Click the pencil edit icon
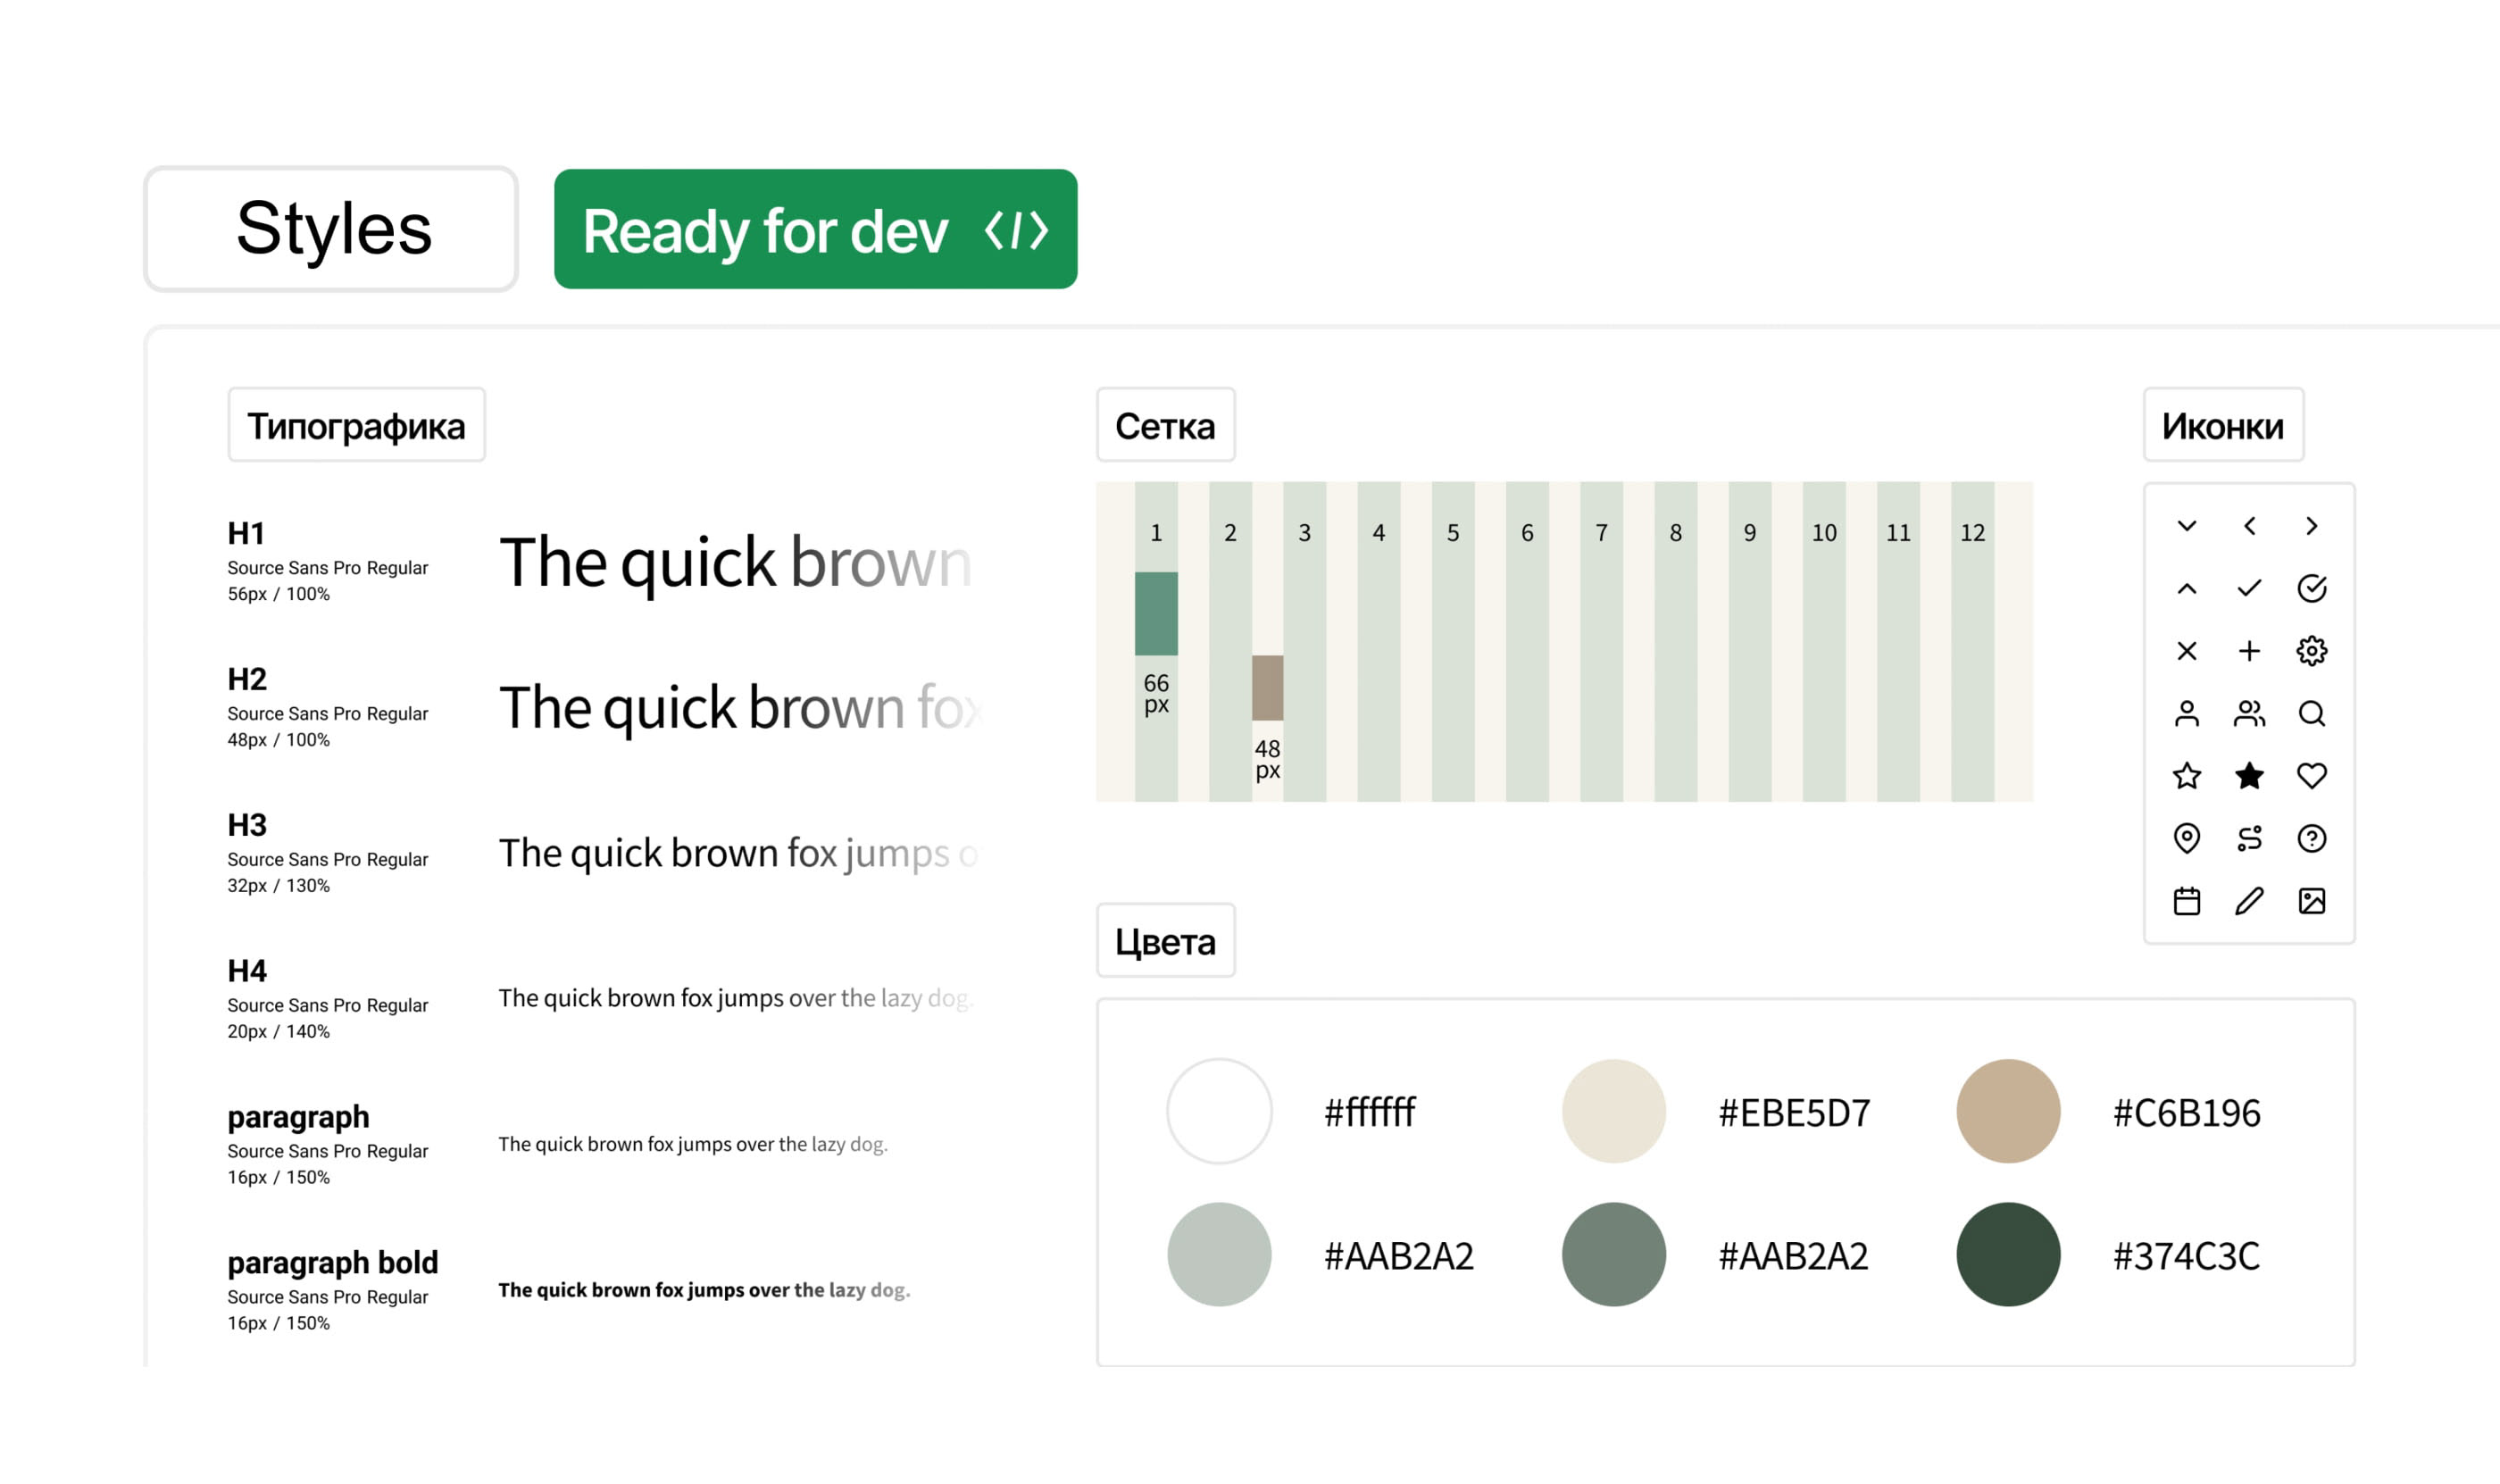2500x1484 pixels. point(2249,901)
